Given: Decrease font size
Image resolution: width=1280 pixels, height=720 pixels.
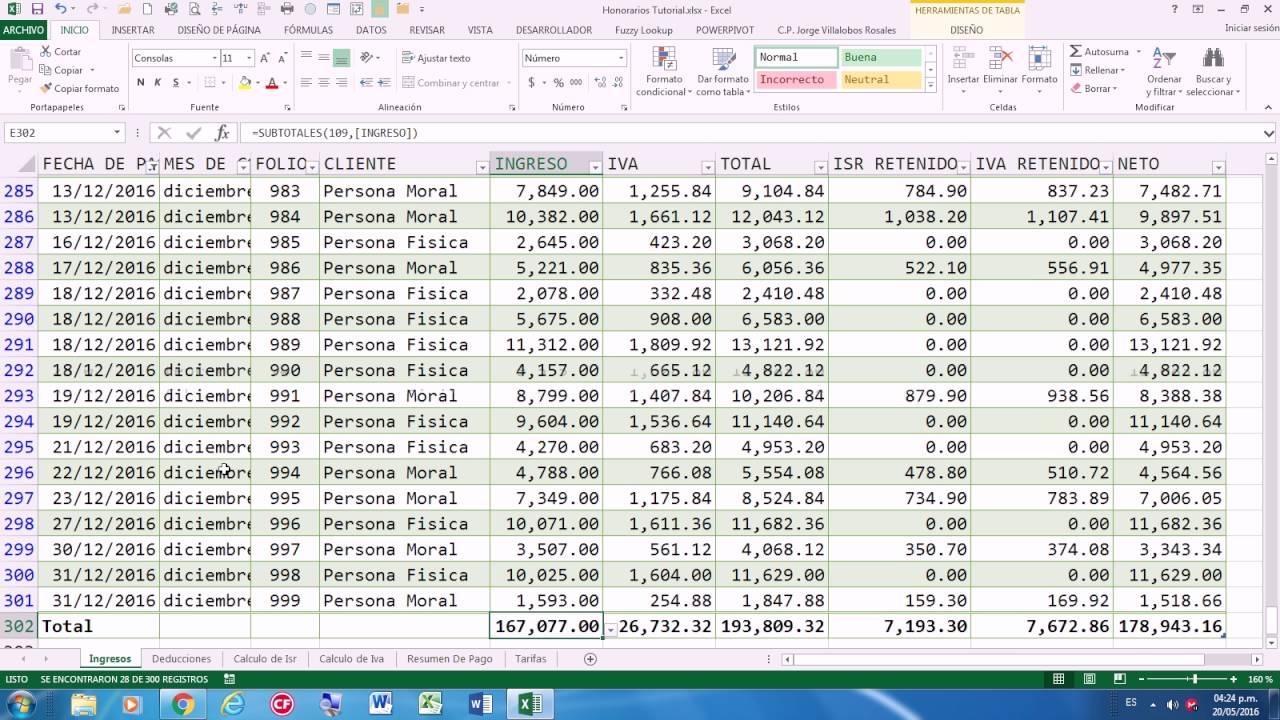Looking at the screenshot, I should click(281, 58).
